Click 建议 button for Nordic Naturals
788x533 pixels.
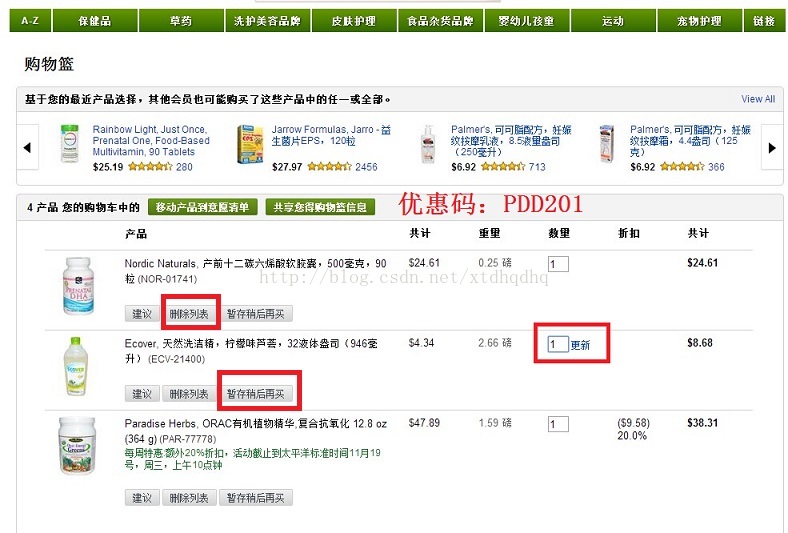pos(142,314)
